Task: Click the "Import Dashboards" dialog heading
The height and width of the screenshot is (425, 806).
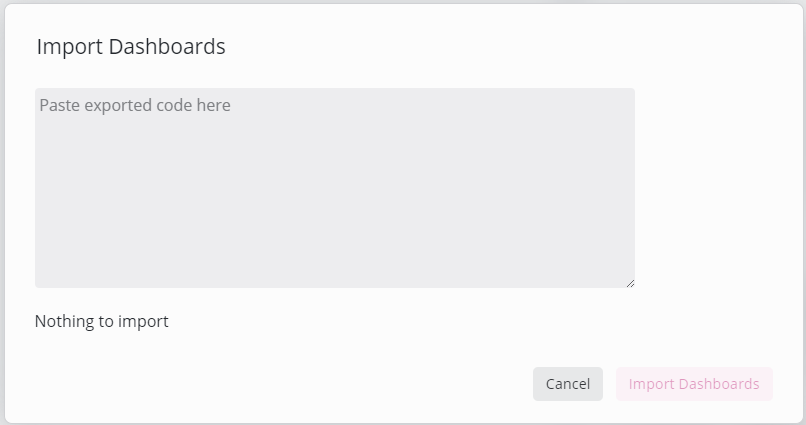Action: [131, 46]
